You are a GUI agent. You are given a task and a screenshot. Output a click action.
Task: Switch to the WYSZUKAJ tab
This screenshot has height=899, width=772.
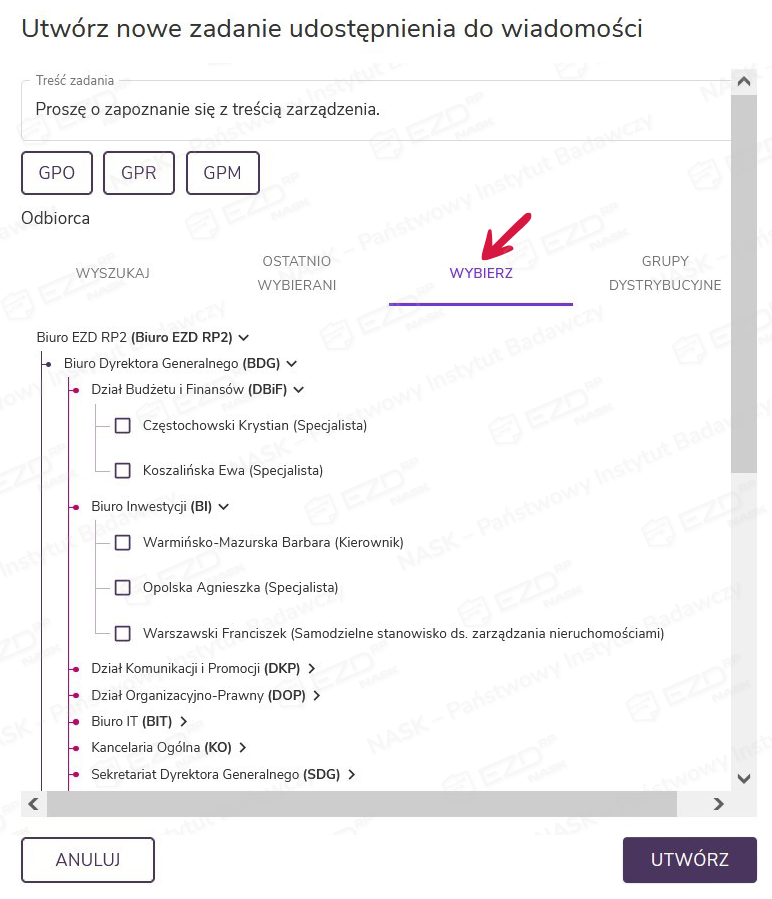(x=113, y=273)
